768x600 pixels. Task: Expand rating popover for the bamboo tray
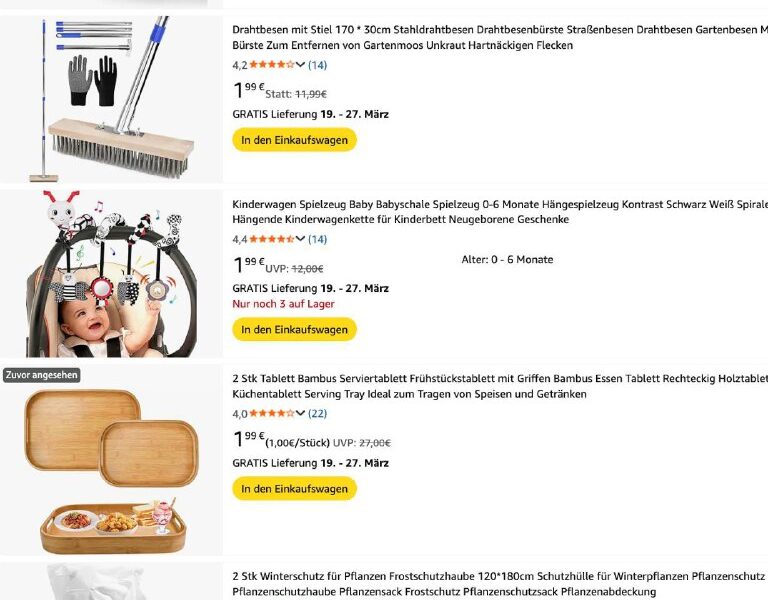300,413
